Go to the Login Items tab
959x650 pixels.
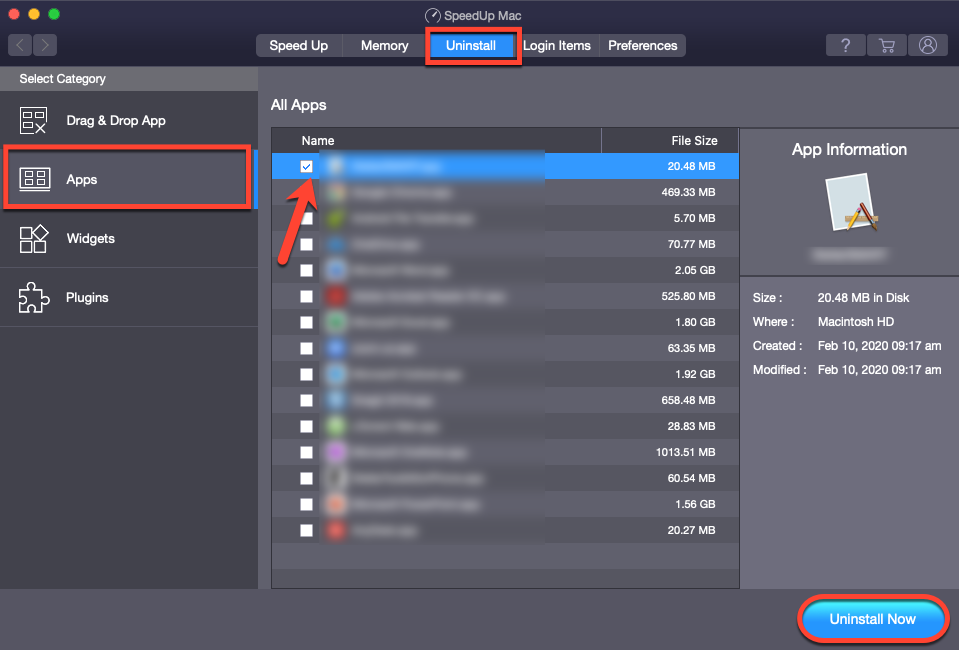coord(557,46)
